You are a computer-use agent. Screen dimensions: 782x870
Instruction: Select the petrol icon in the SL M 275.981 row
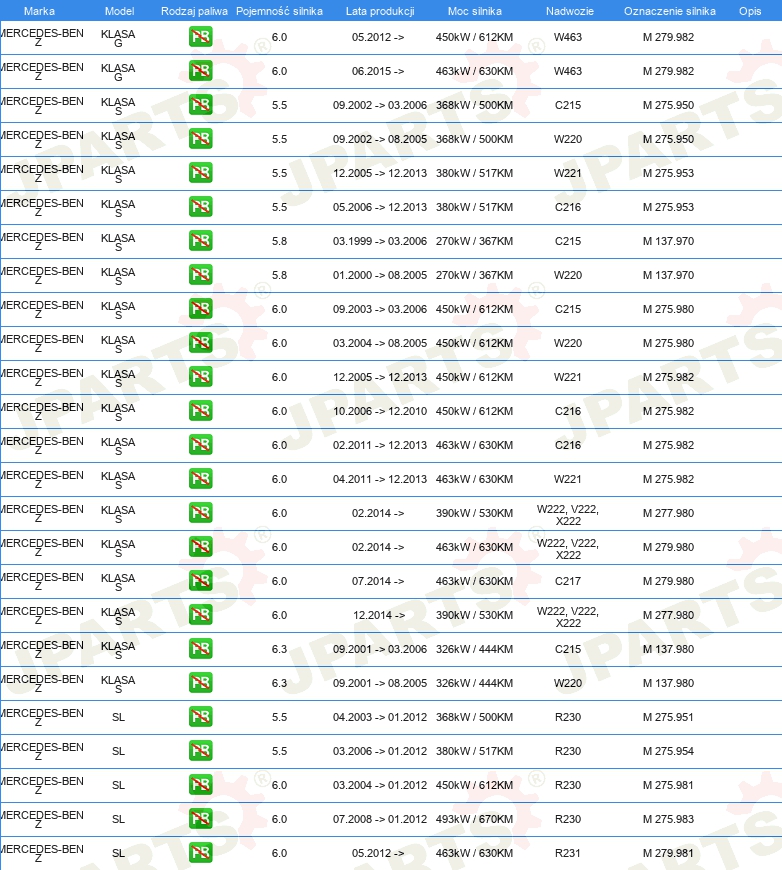click(200, 785)
